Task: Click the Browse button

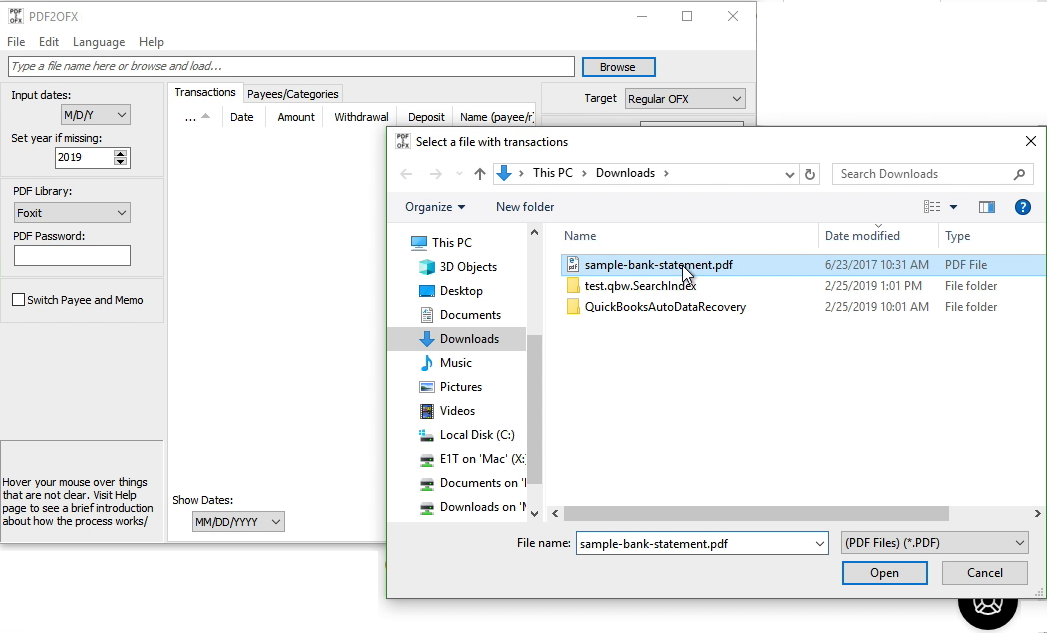Action: click(618, 67)
